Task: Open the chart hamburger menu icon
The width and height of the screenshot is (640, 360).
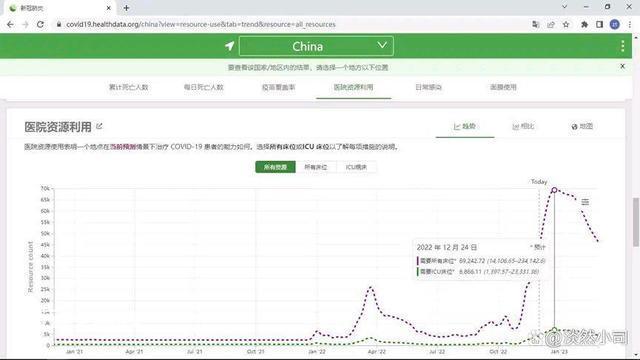Action: 585,202
